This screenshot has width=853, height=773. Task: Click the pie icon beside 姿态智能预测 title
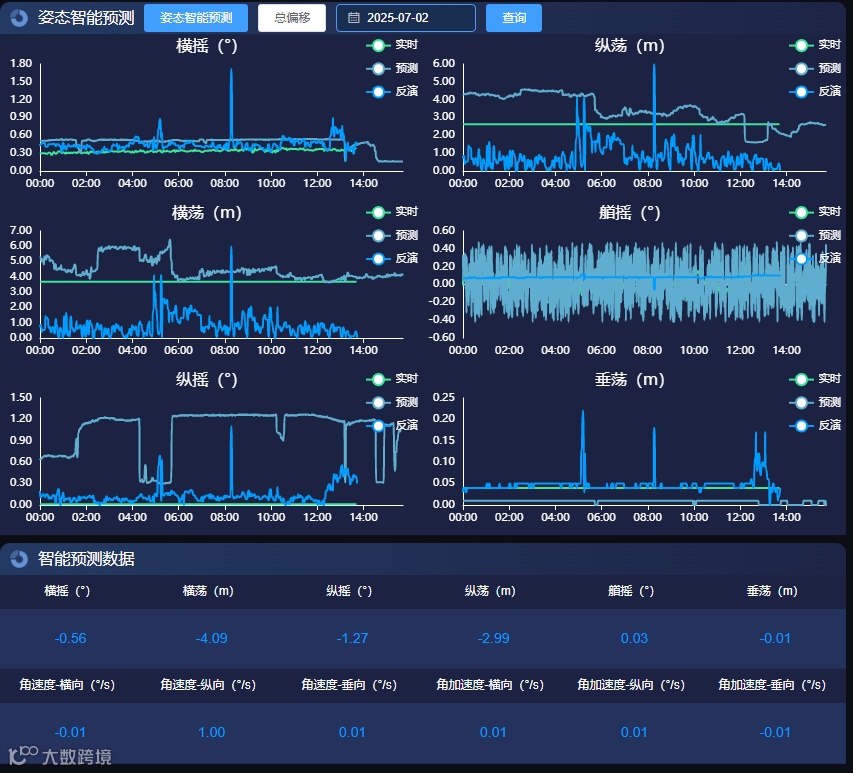(20, 18)
